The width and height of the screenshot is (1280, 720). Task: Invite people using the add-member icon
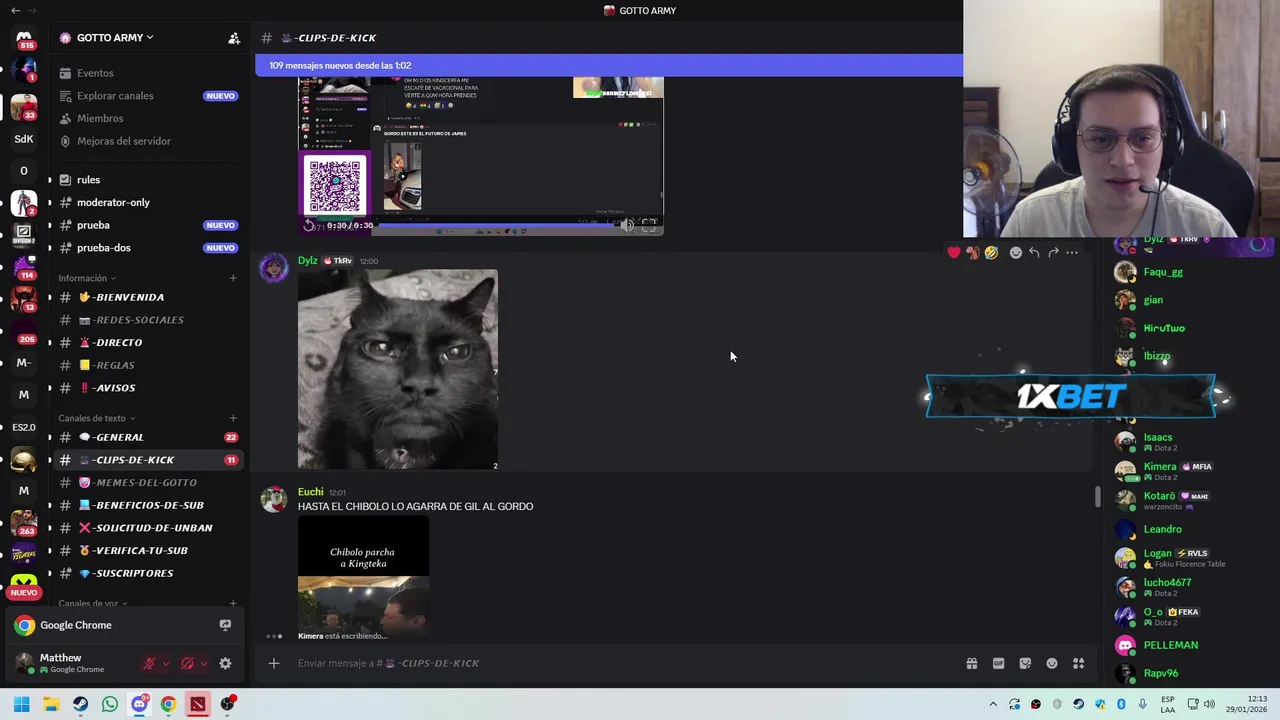pos(234,38)
